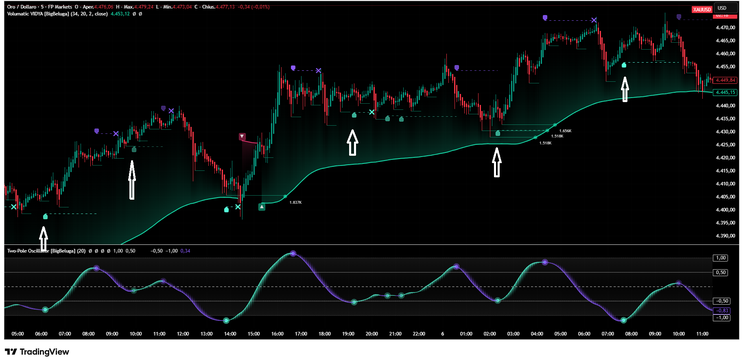Click the oscillator green dot at 14:00 trough
Viewport: 743px width, 364px height.
226,320
